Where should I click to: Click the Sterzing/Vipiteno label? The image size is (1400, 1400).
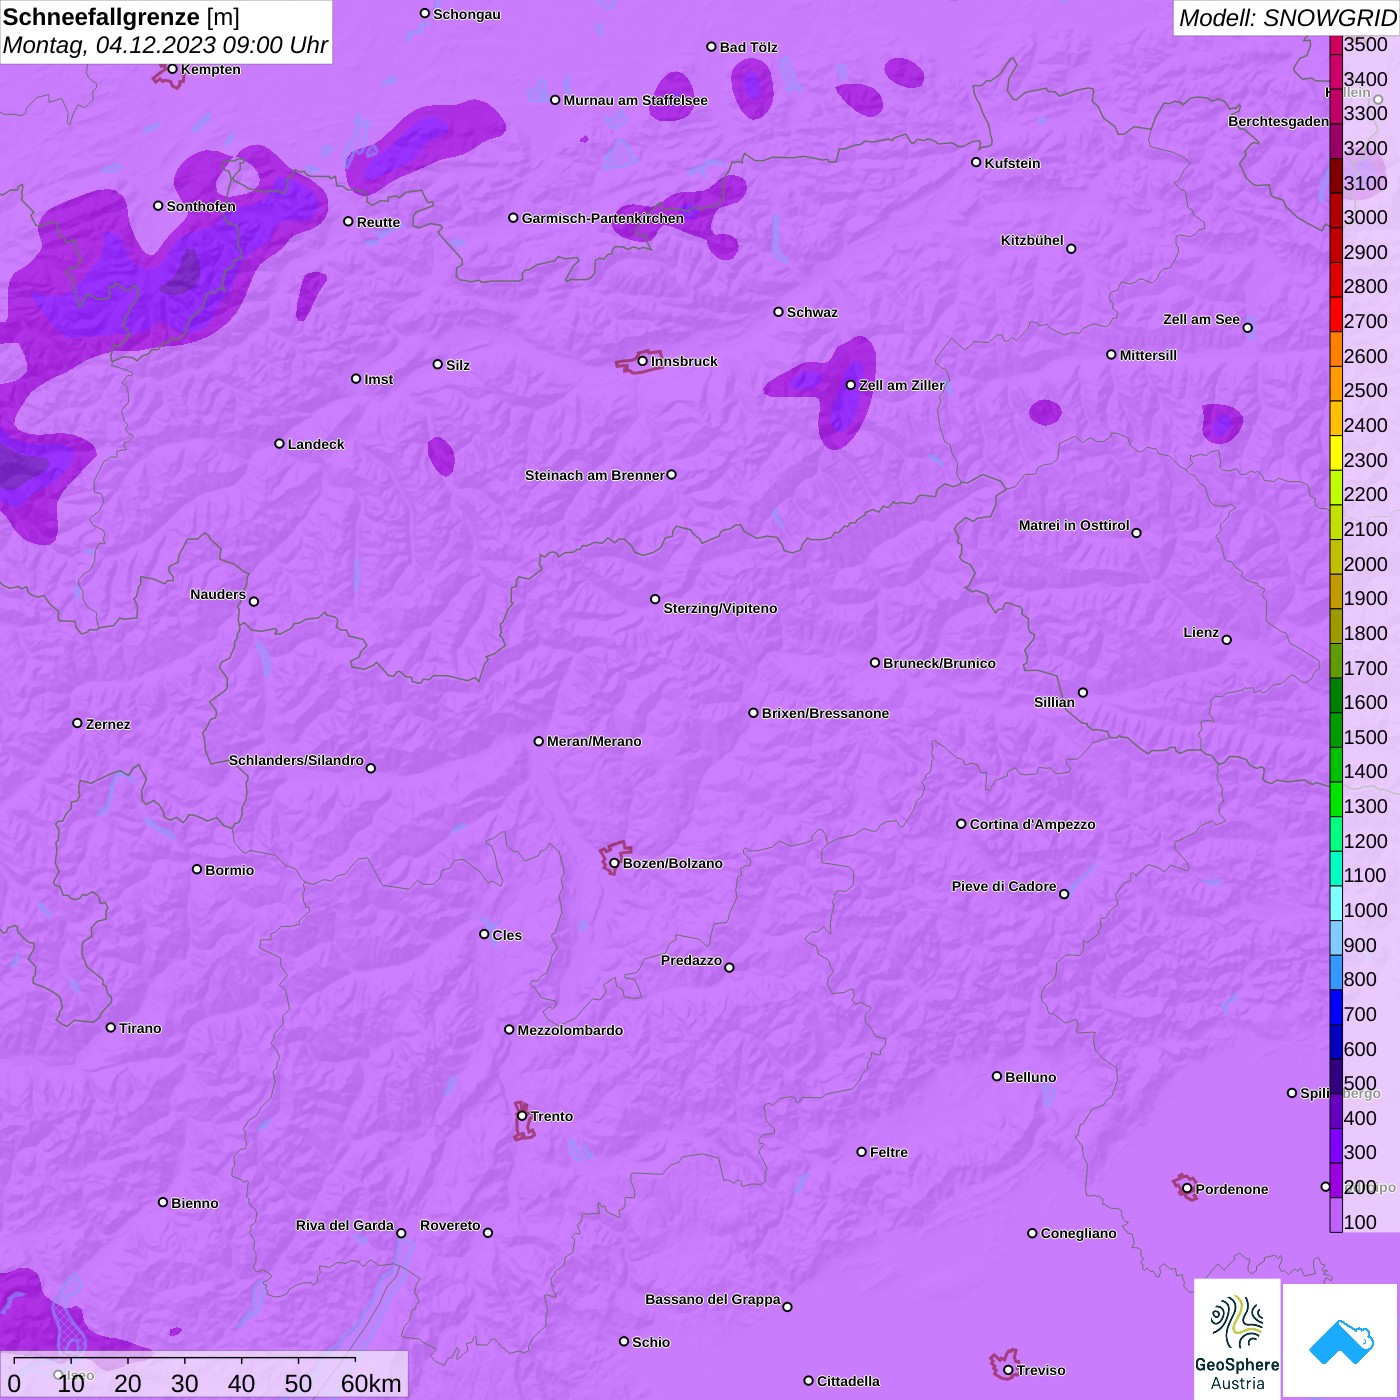(720, 608)
